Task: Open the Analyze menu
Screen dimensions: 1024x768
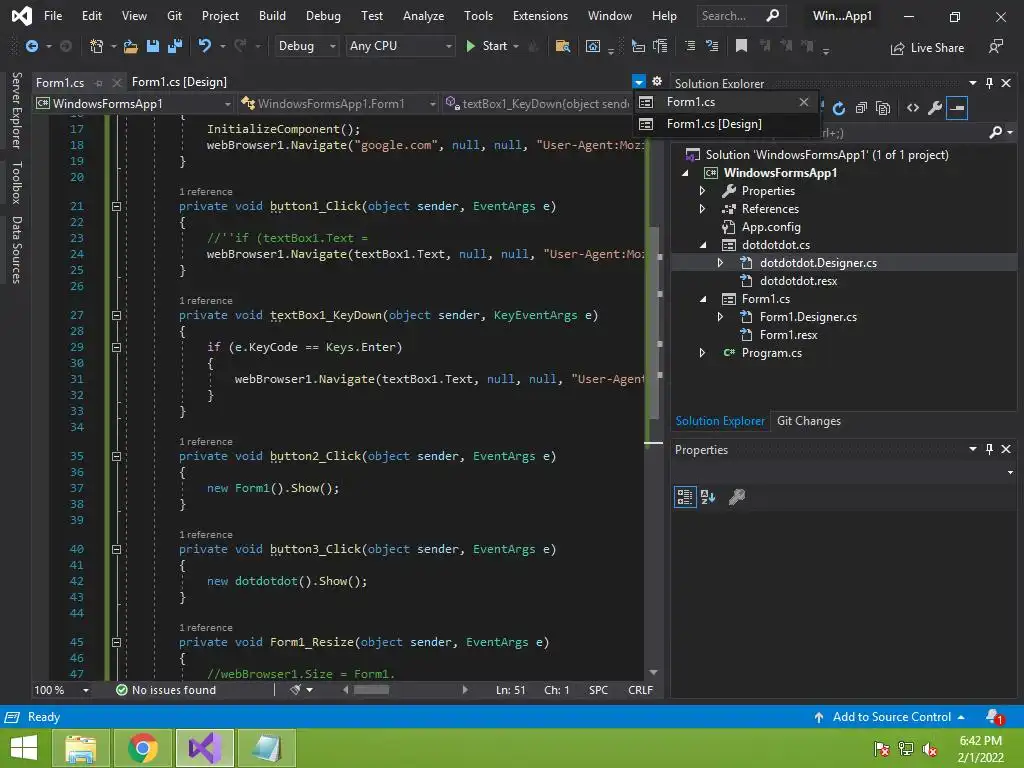Action: 423,16
